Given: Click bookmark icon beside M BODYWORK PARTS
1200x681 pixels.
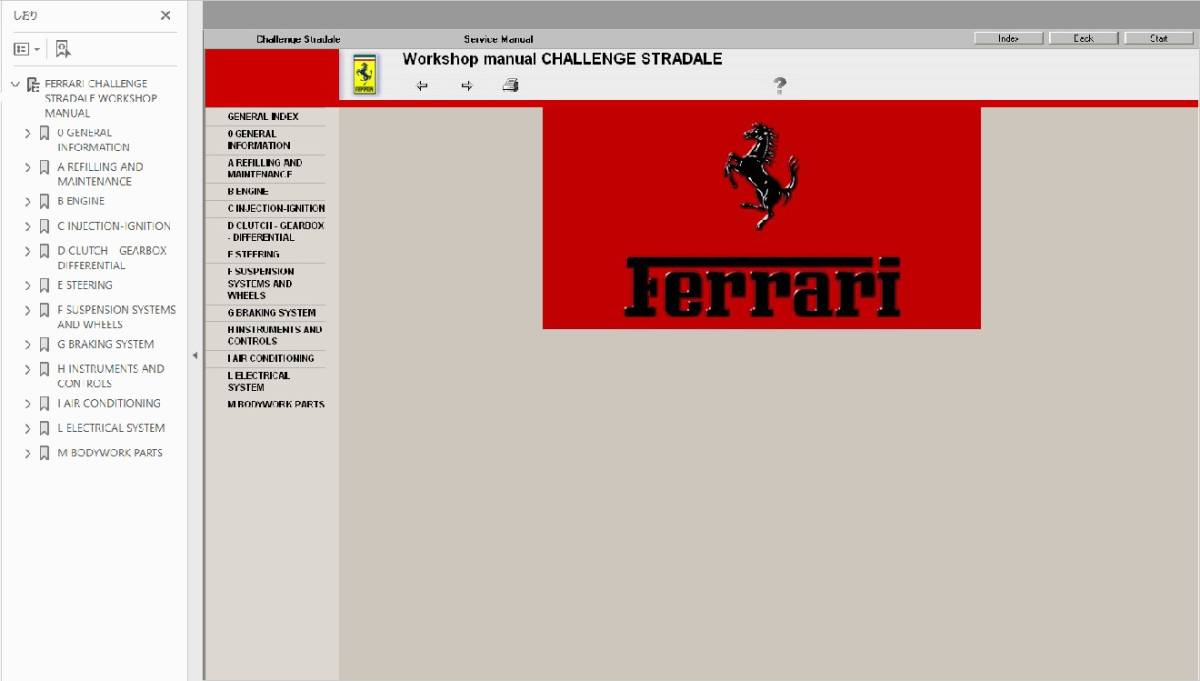Looking at the screenshot, I should pyautogui.click(x=44, y=453).
